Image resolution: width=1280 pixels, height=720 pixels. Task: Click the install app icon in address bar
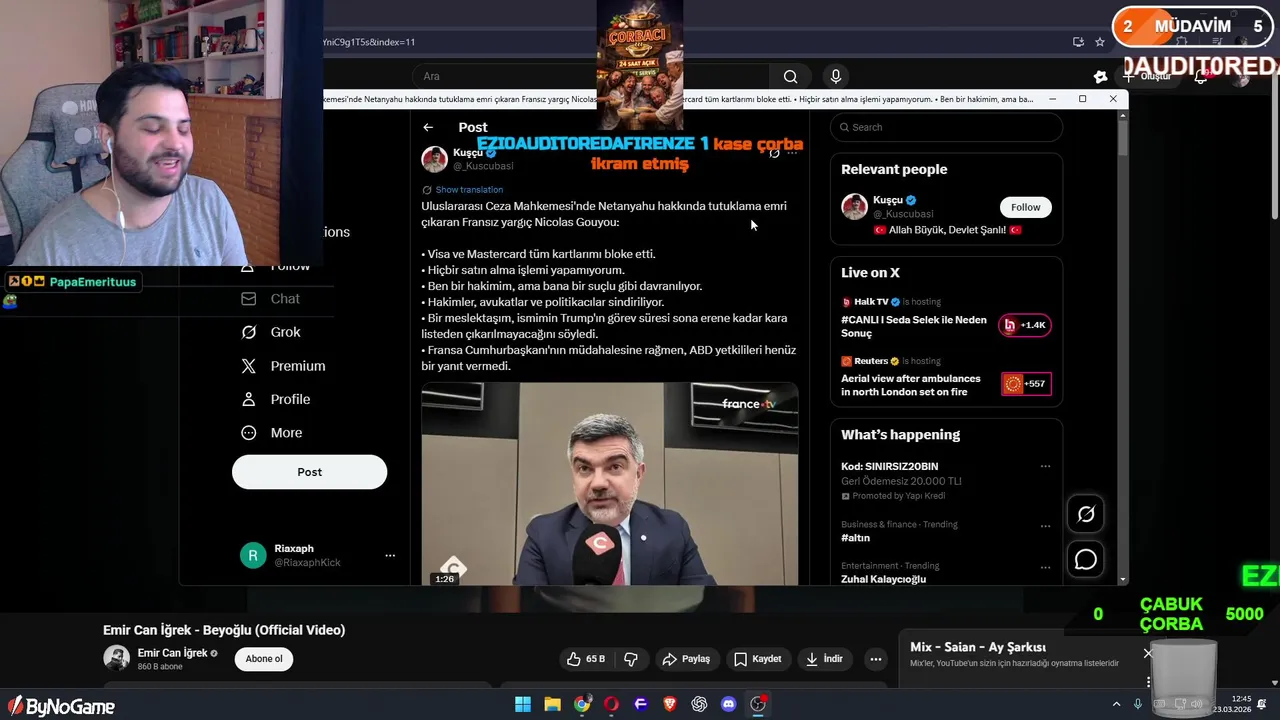tap(1078, 42)
